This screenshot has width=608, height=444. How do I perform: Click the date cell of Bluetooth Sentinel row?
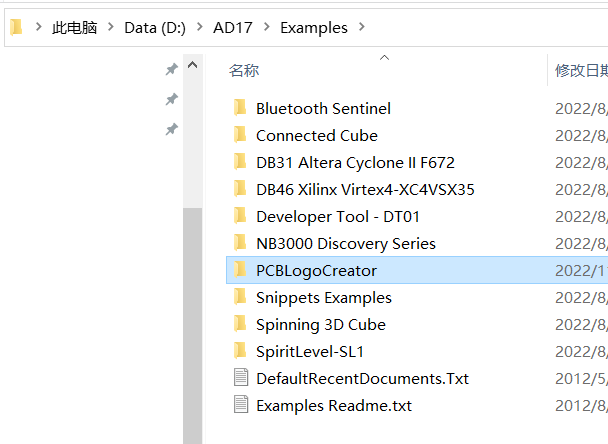click(581, 109)
